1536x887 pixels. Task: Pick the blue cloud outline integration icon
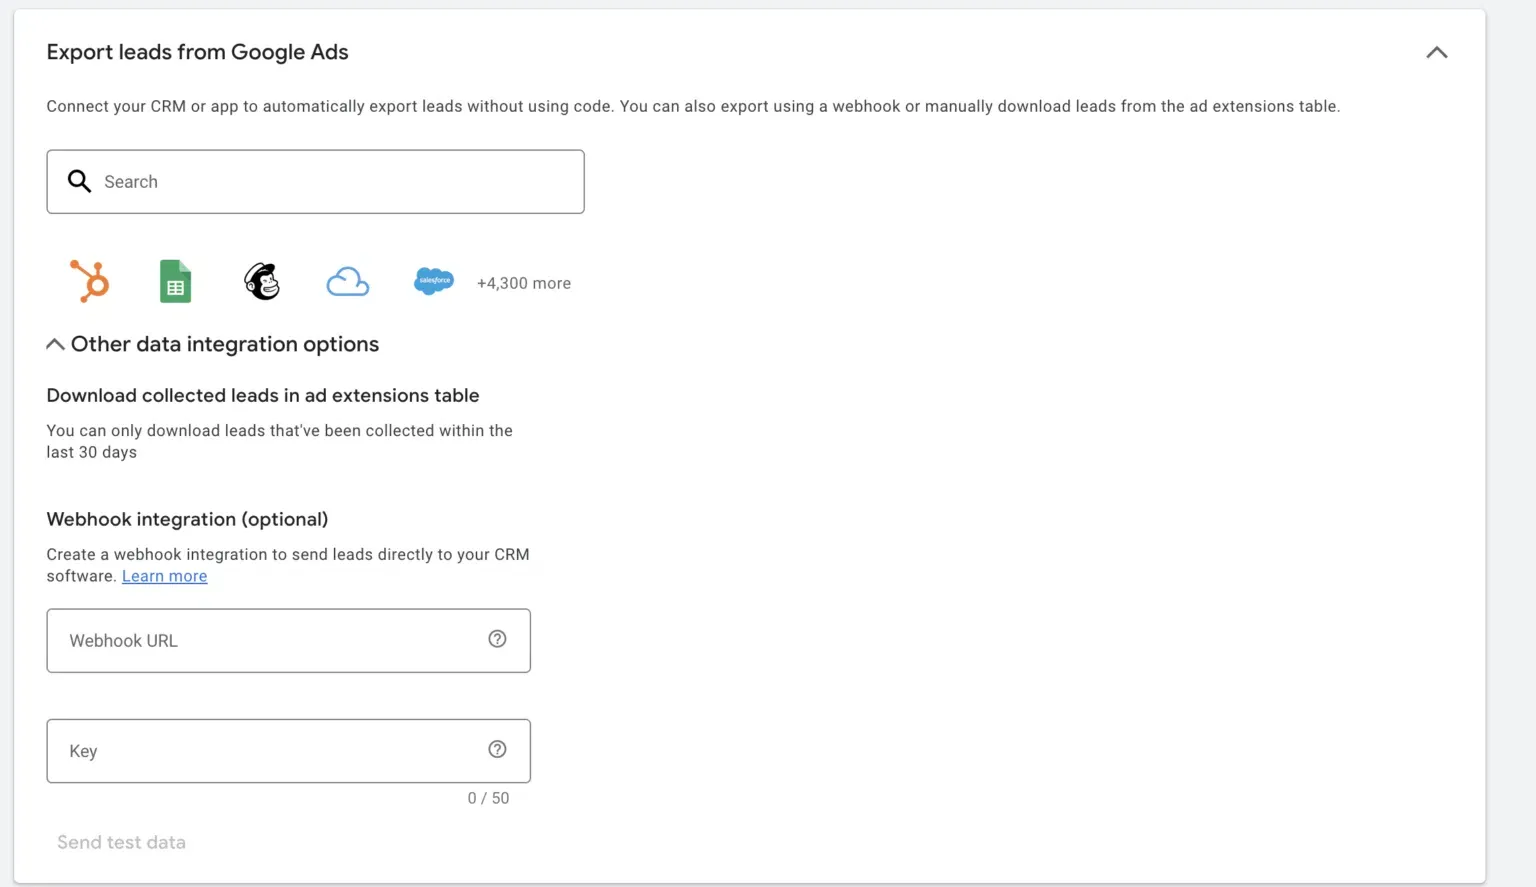click(348, 282)
